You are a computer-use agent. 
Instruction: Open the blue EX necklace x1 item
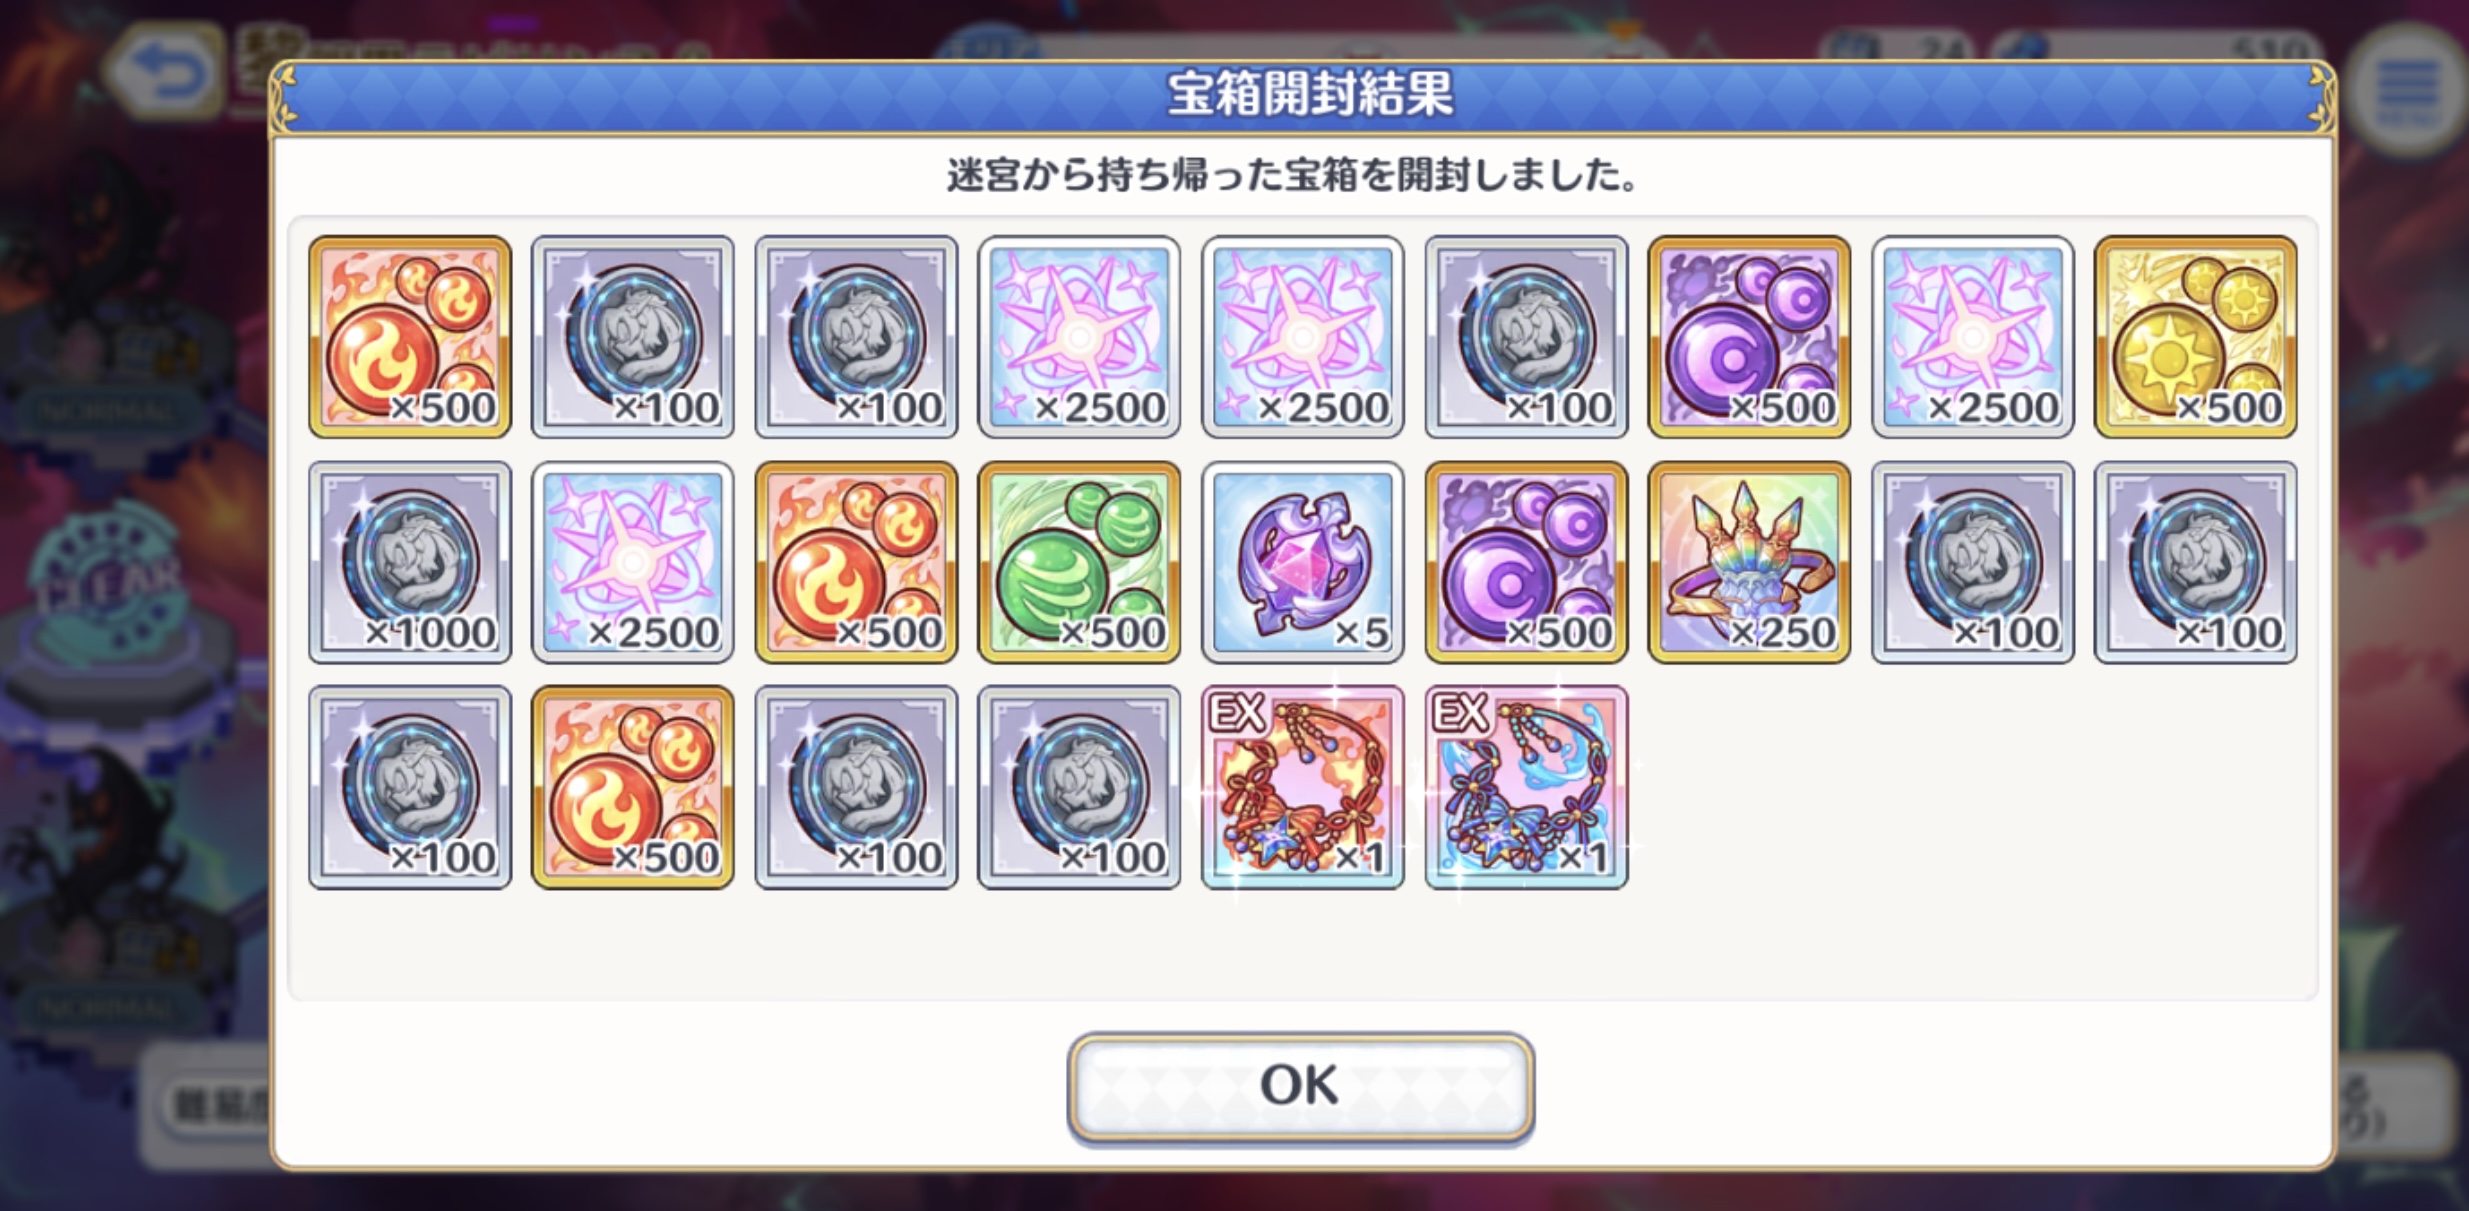[1526, 787]
